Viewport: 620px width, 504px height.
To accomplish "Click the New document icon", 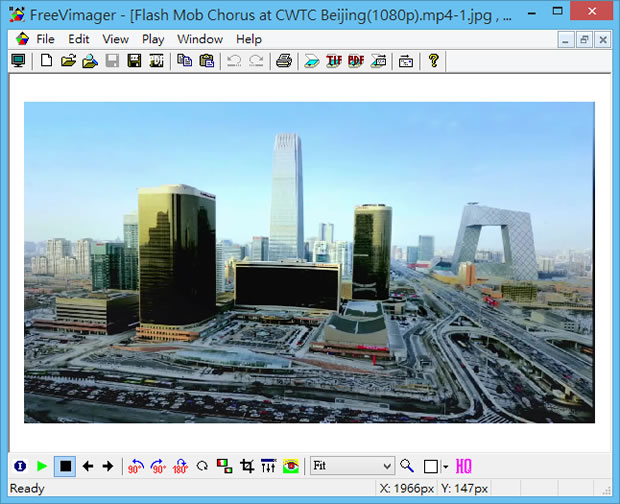I will (x=46, y=61).
